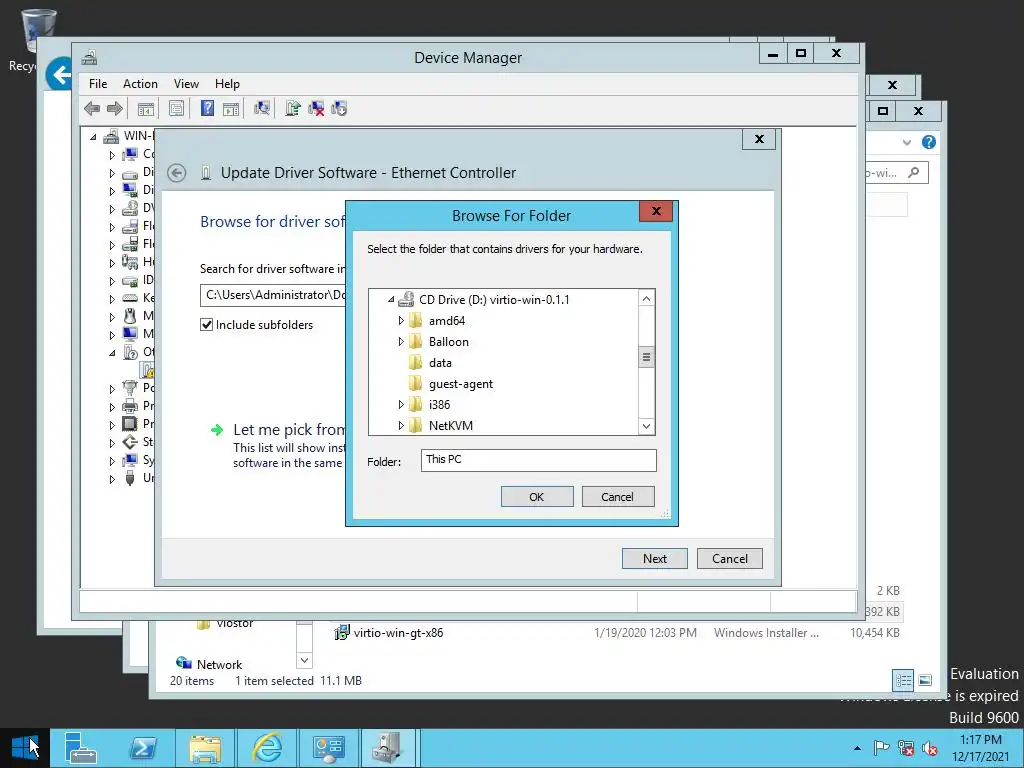Expand the Keyboards node in Device Manager
This screenshot has width=1024, height=768.
tap(112, 298)
